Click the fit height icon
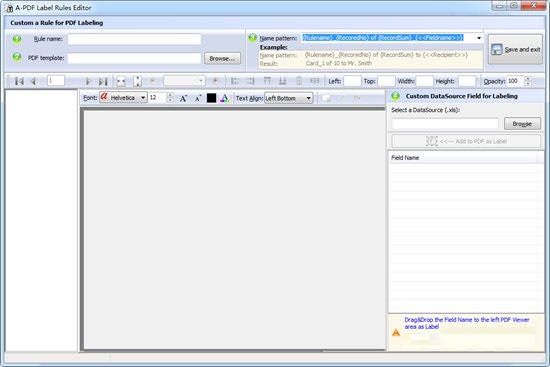The image size is (550, 367). (138, 81)
